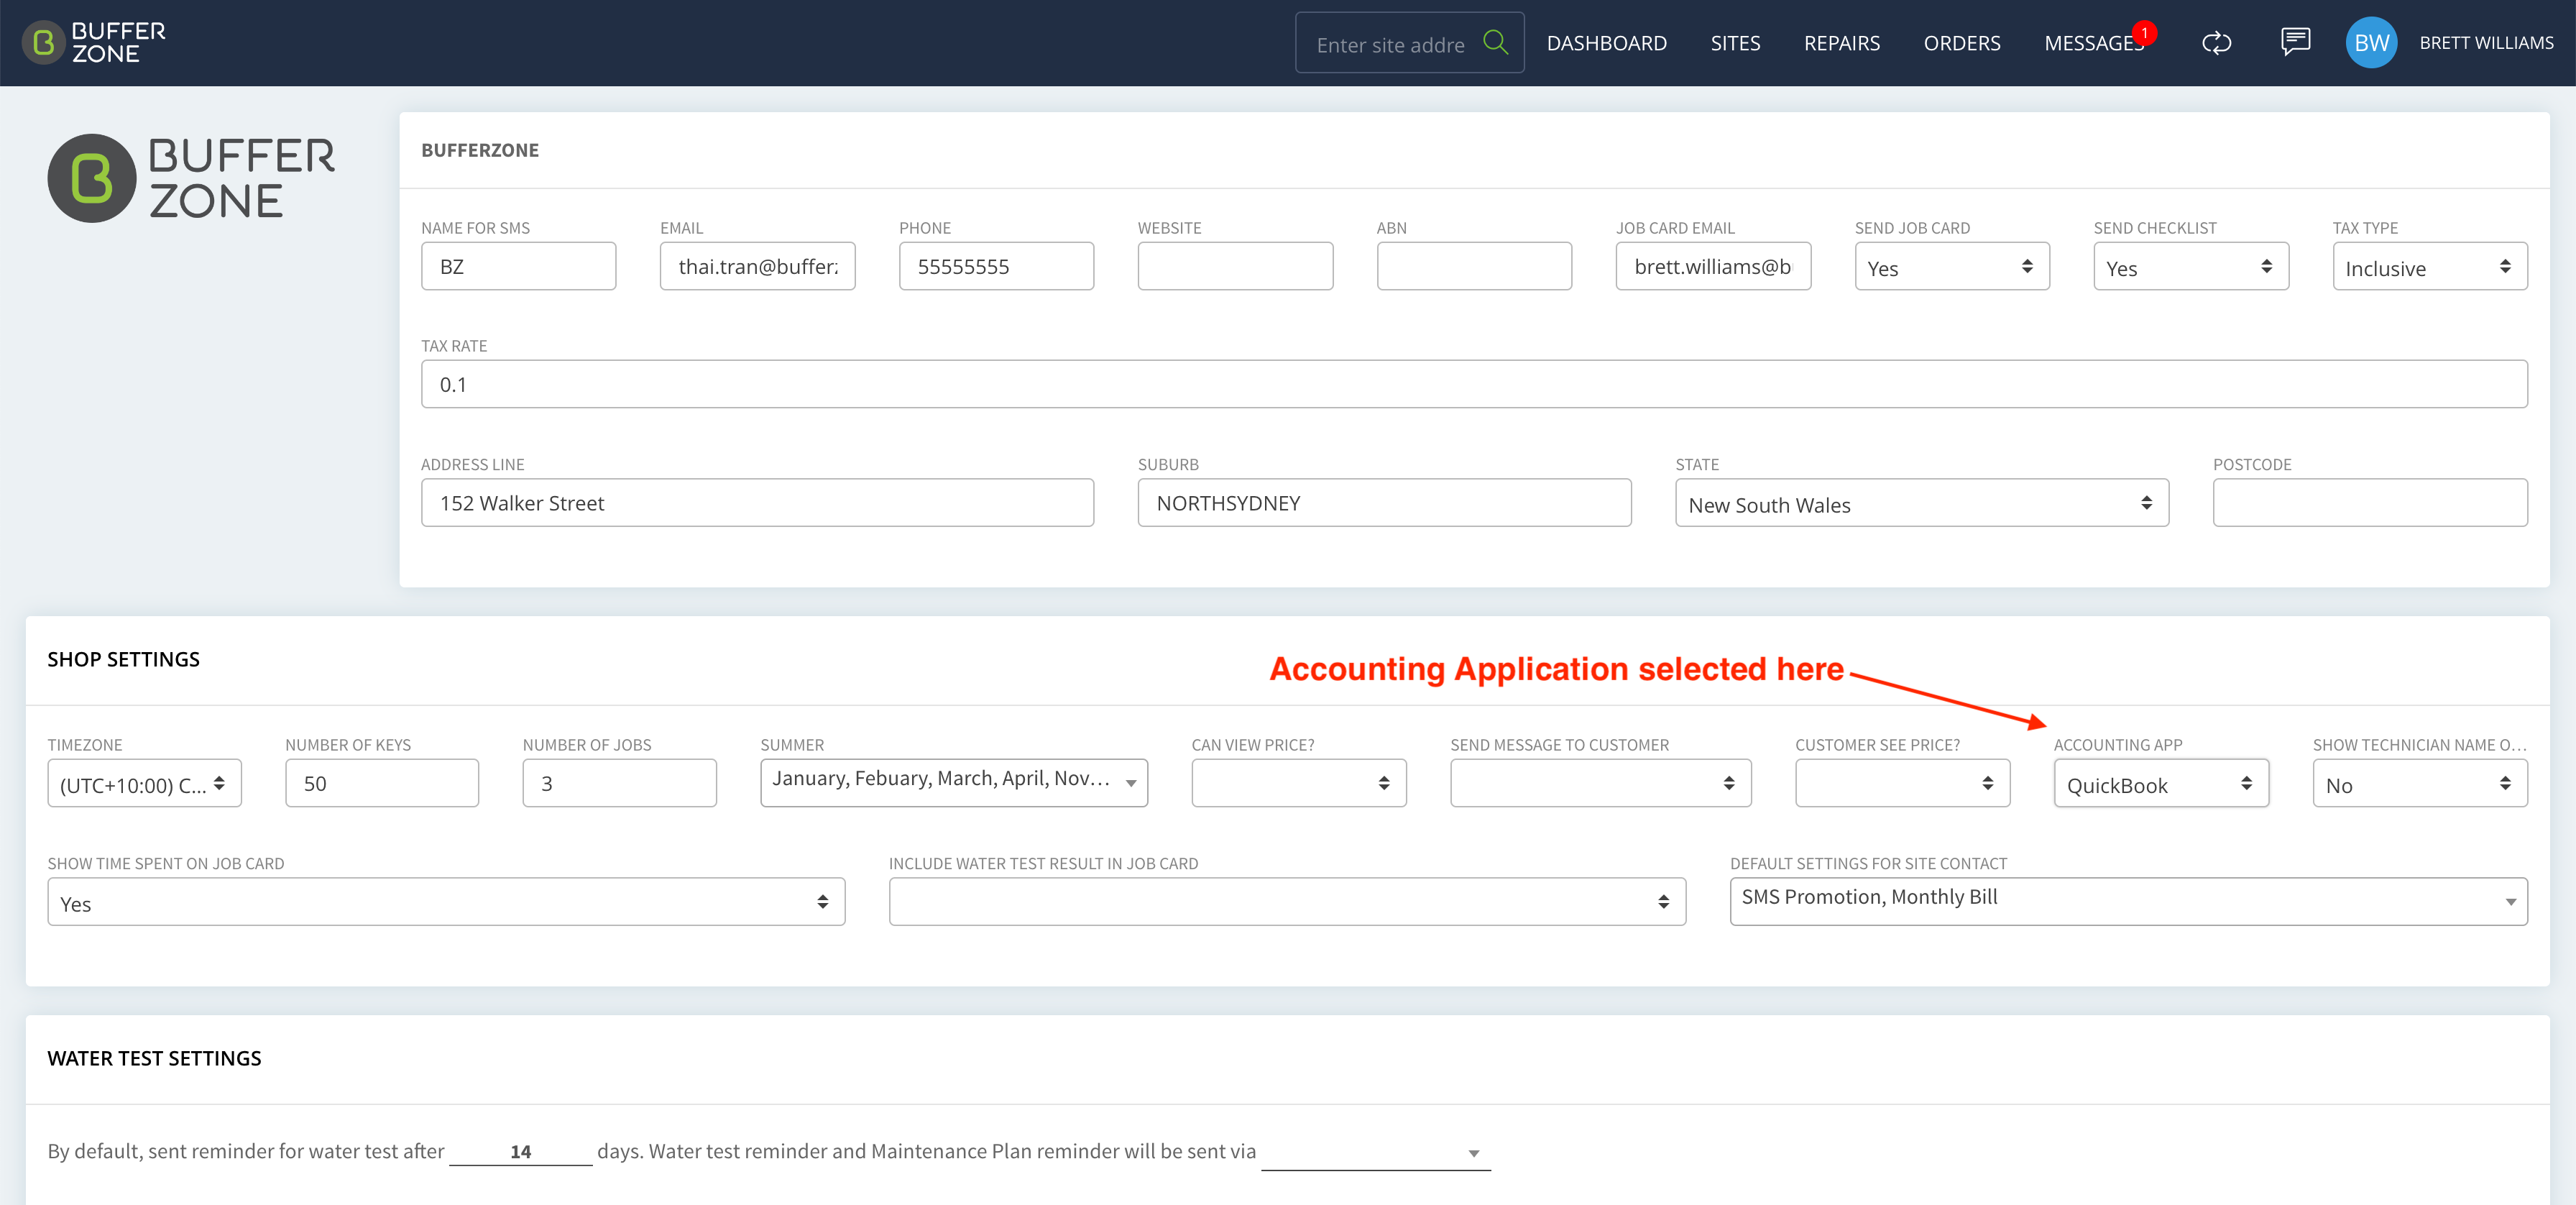Open the Timezone dropdown
Screen dimensions: 2576x1205
click(x=144, y=783)
